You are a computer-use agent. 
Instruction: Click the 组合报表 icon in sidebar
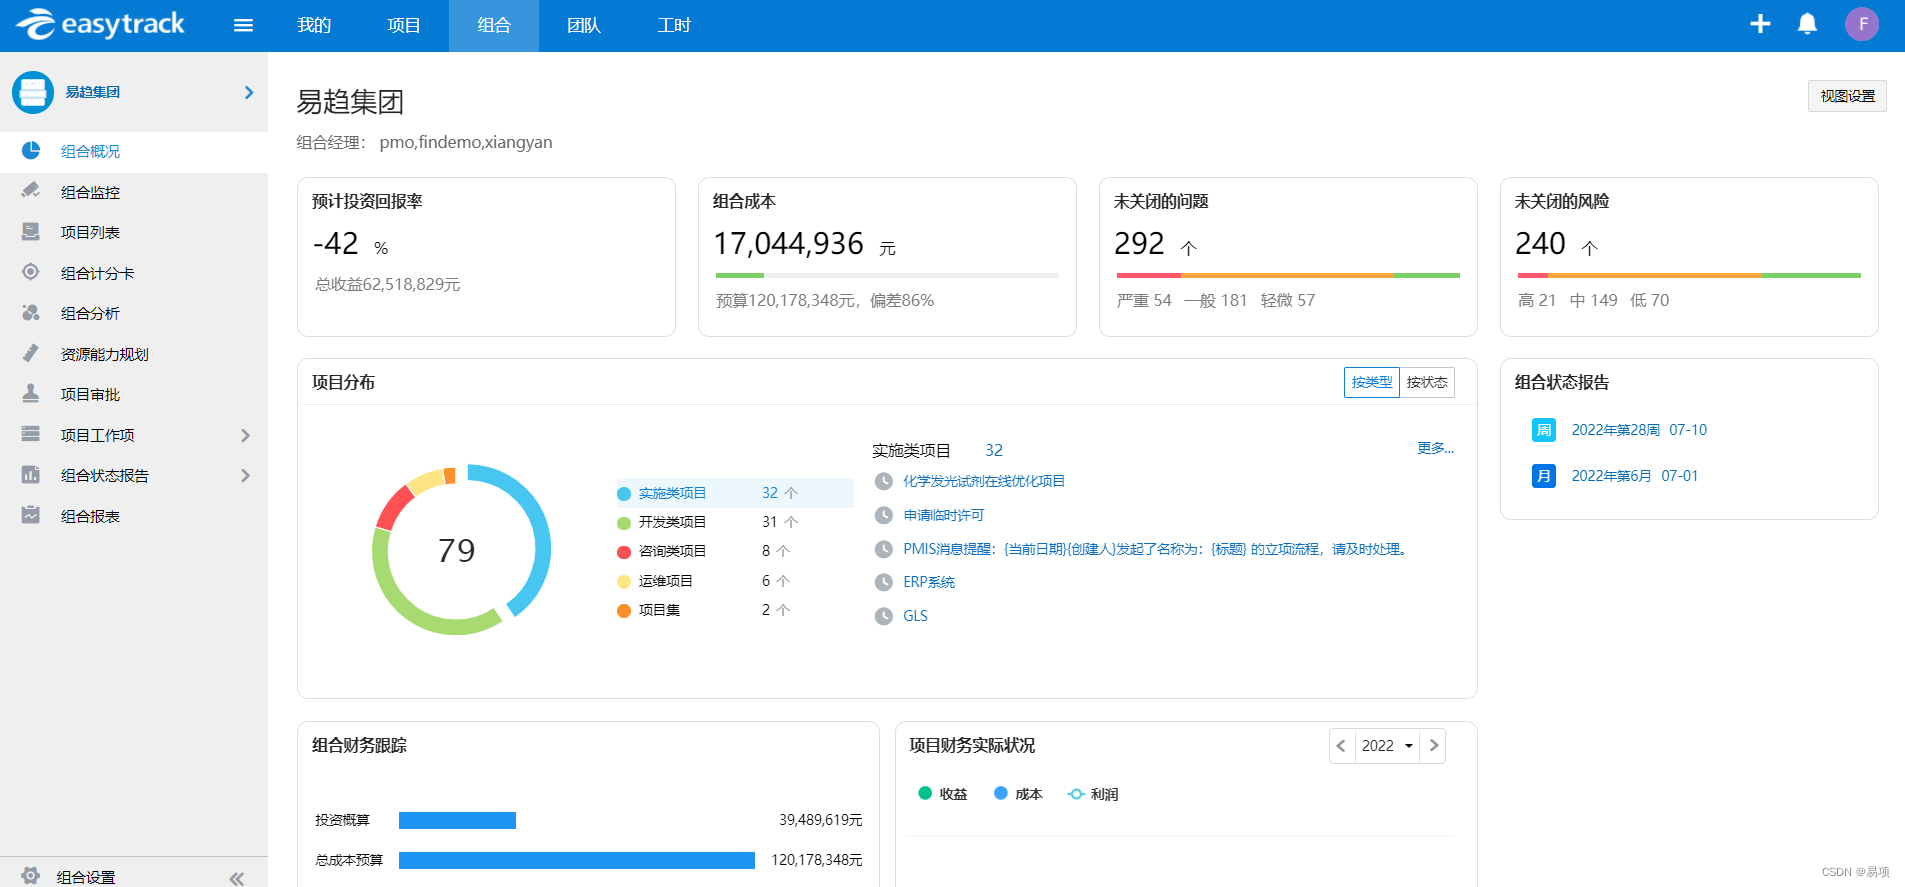pos(31,515)
